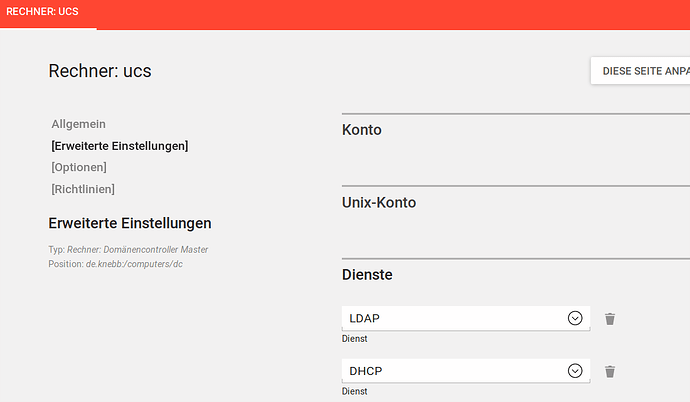Select [Erweiterte Einstellungen] in the sidebar
The height and width of the screenshot is (402, 690).
(120, 146)
